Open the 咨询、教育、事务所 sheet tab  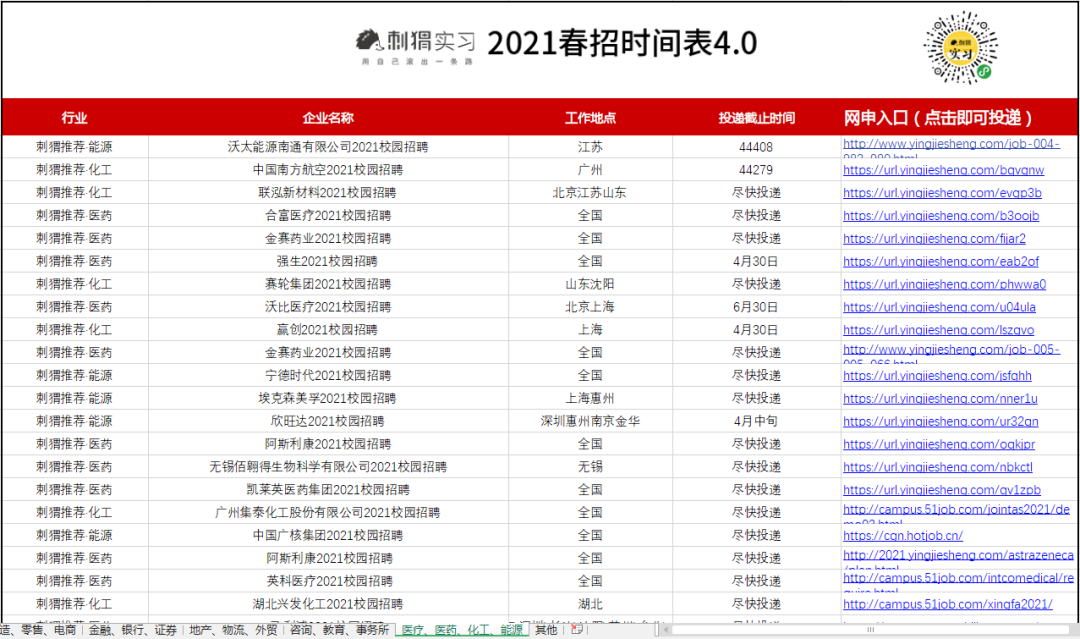tap(339, 630)
